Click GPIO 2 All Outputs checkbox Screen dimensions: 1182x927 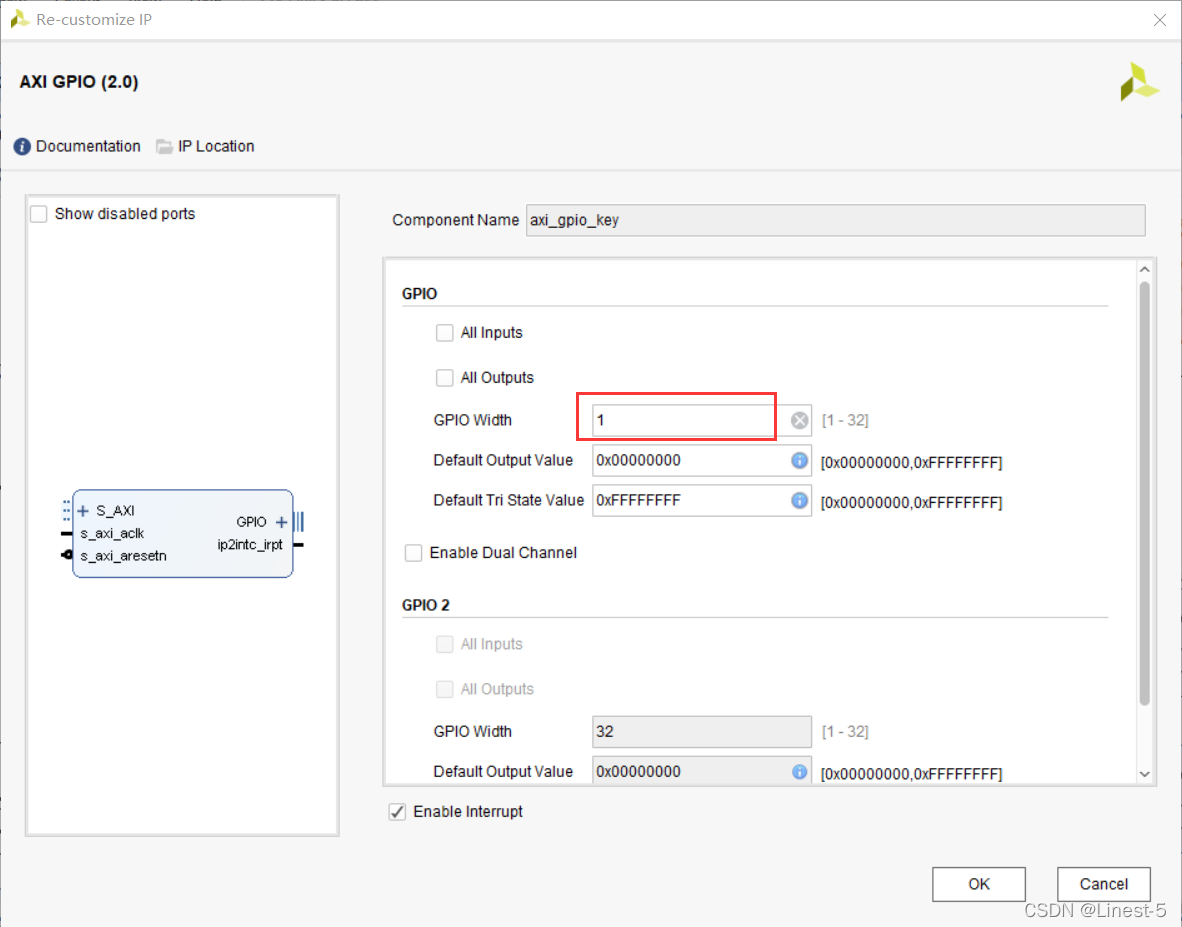pos(445,689)
